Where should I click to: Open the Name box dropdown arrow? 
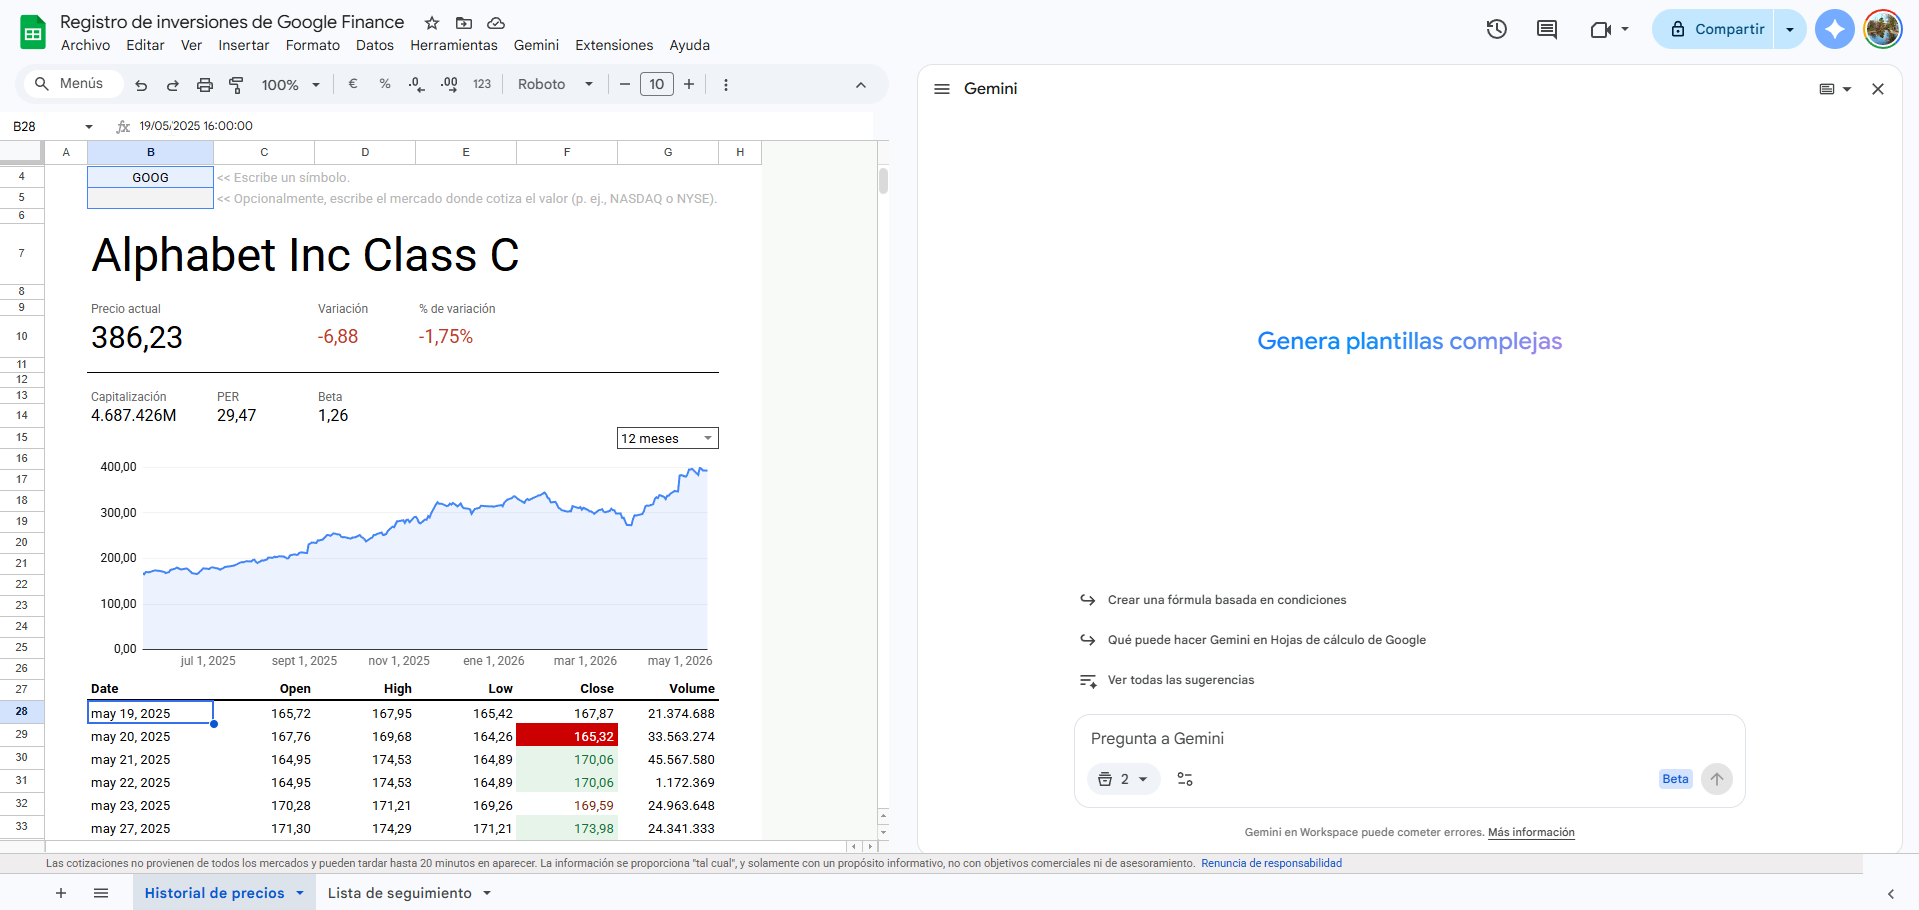pos(89,127)
